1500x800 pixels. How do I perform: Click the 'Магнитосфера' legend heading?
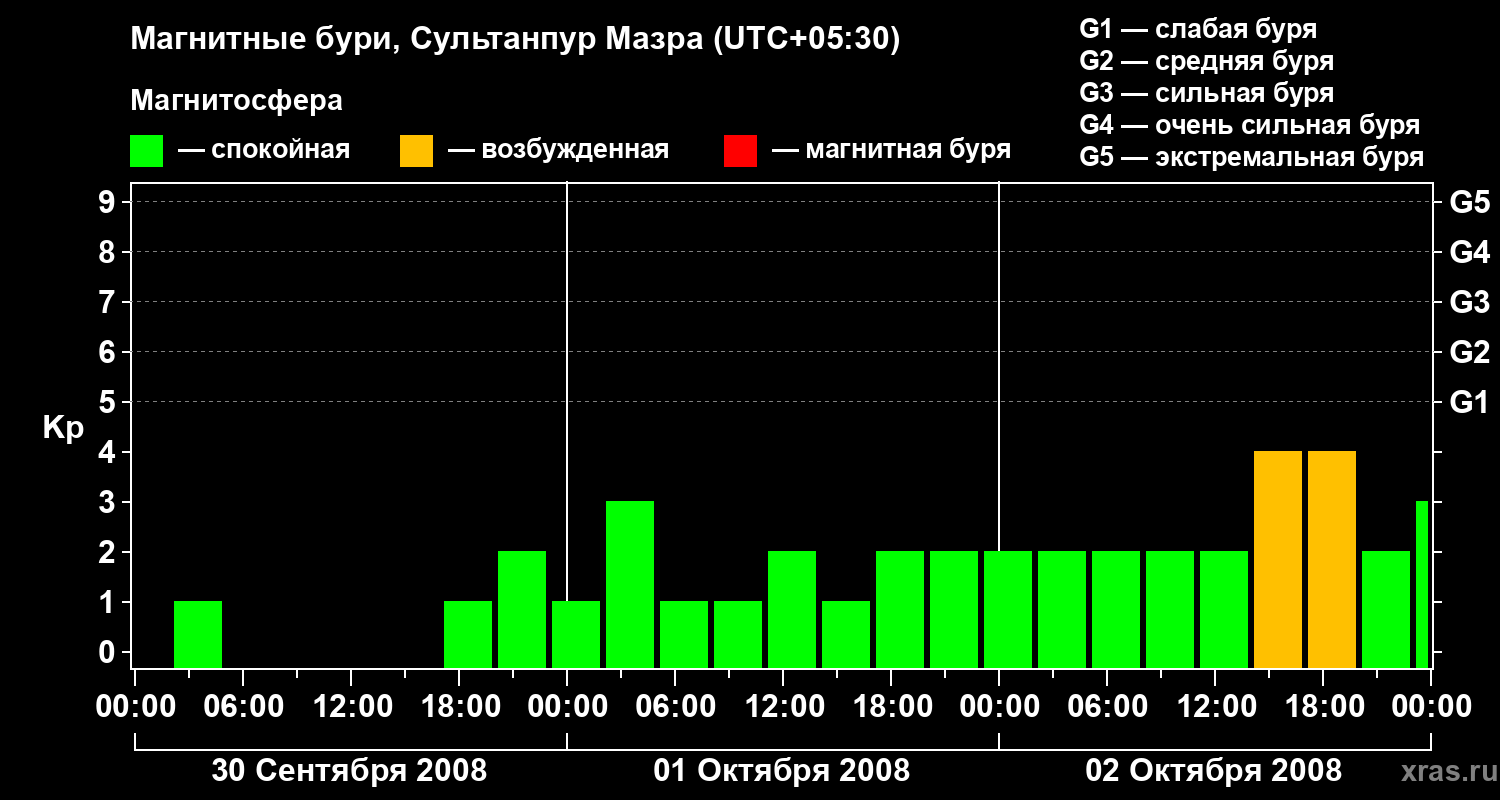coord(237,101)
